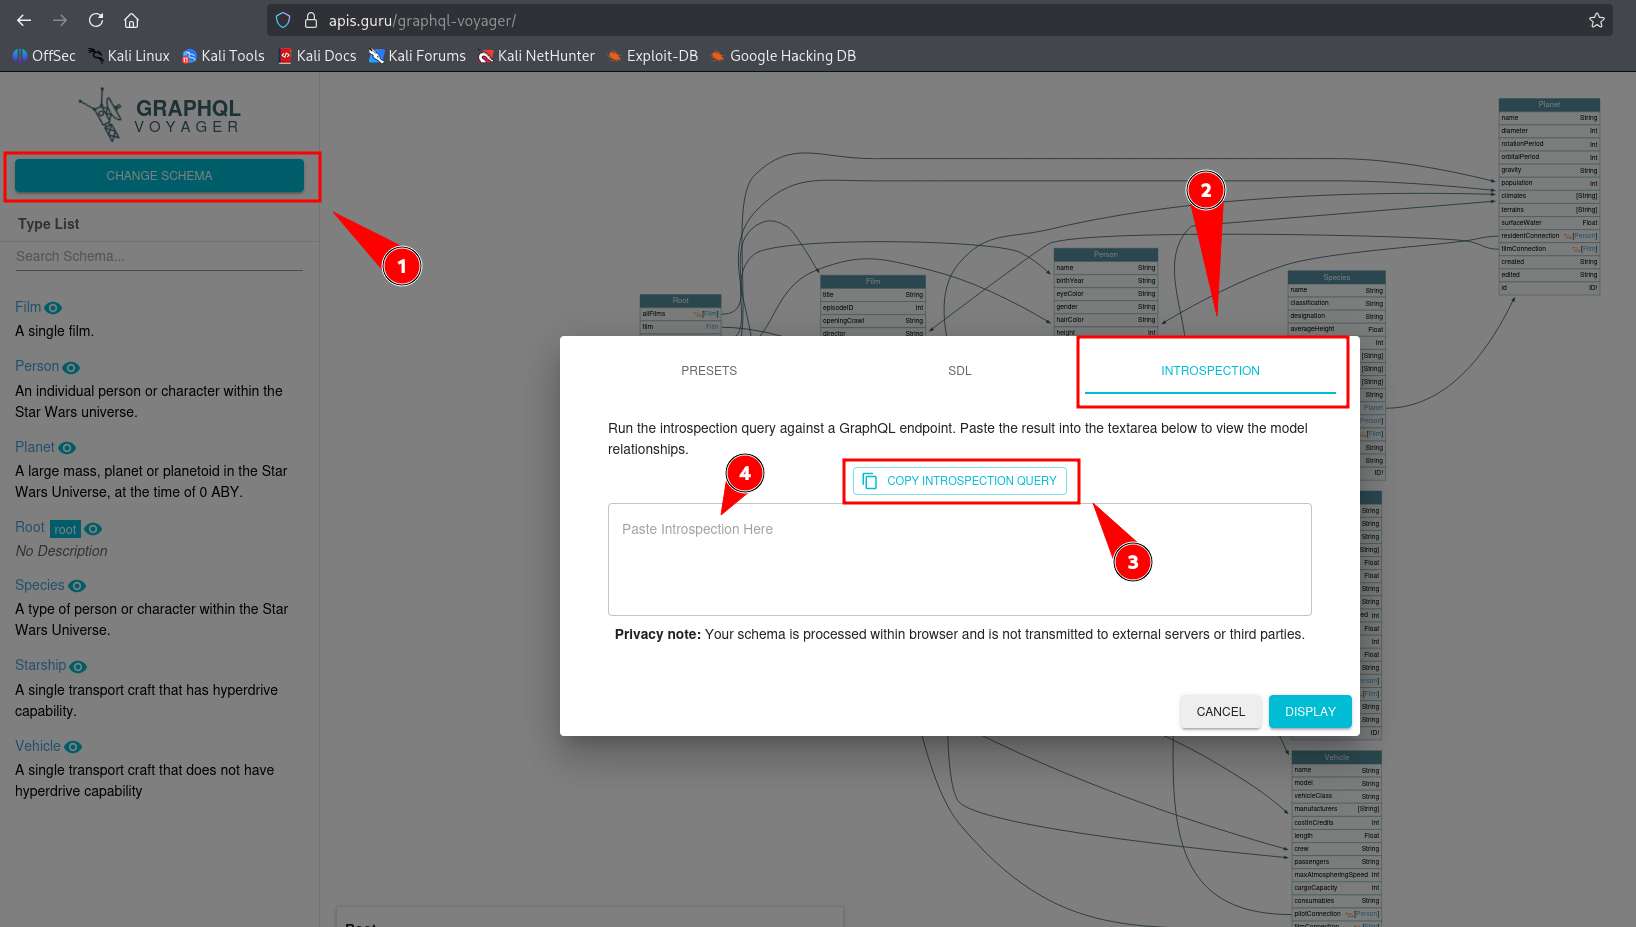The width and height of the screenshot is (1636, 927).
Task: Reload the page with the refresh icon
Action: [96, 20]
